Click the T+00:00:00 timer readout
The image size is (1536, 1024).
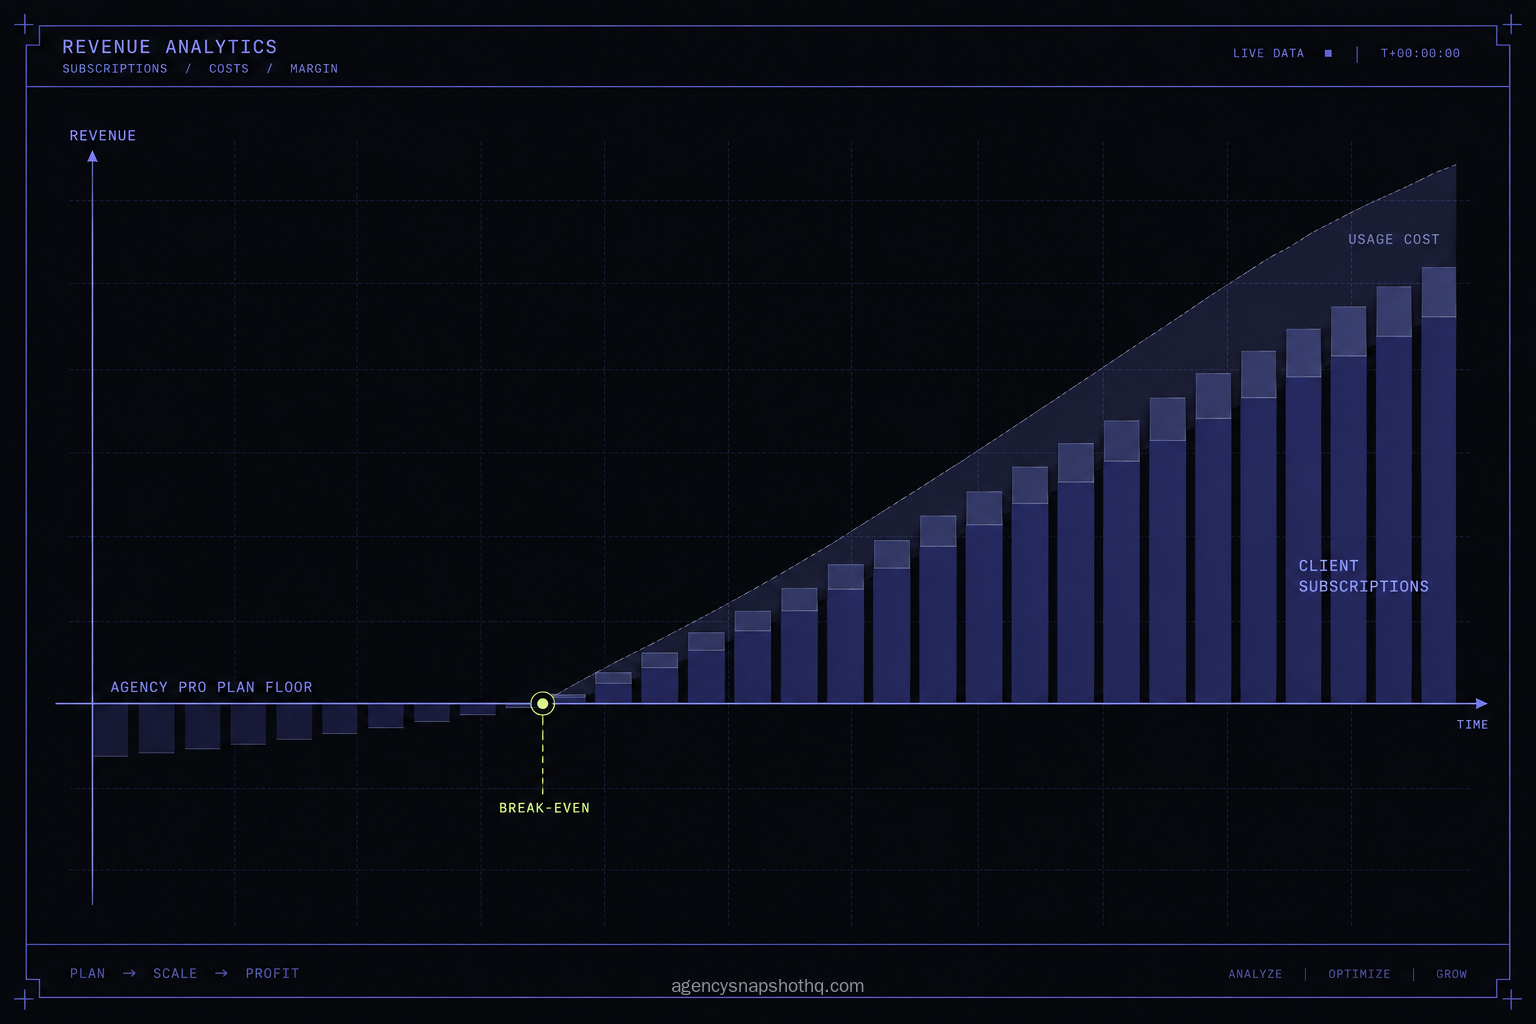(x=1420, y=54)
